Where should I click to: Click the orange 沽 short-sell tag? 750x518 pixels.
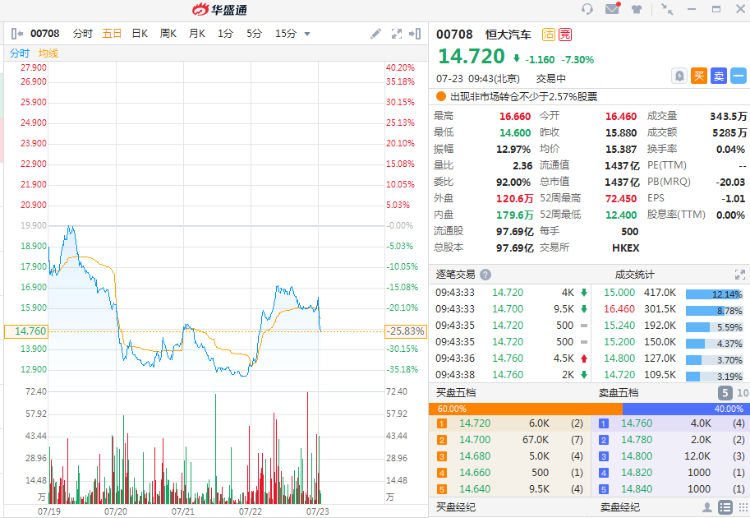[x=548, y=34]
